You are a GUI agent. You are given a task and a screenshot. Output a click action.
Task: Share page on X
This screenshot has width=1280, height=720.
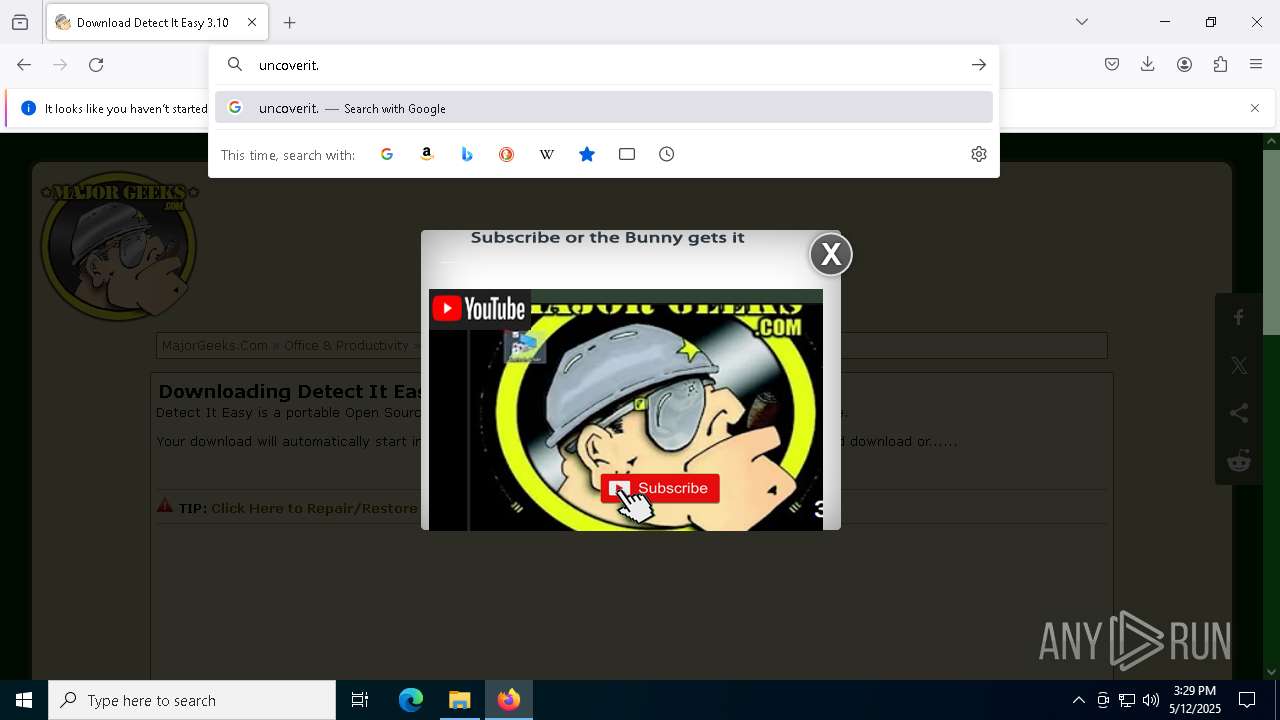[1239, 366]
